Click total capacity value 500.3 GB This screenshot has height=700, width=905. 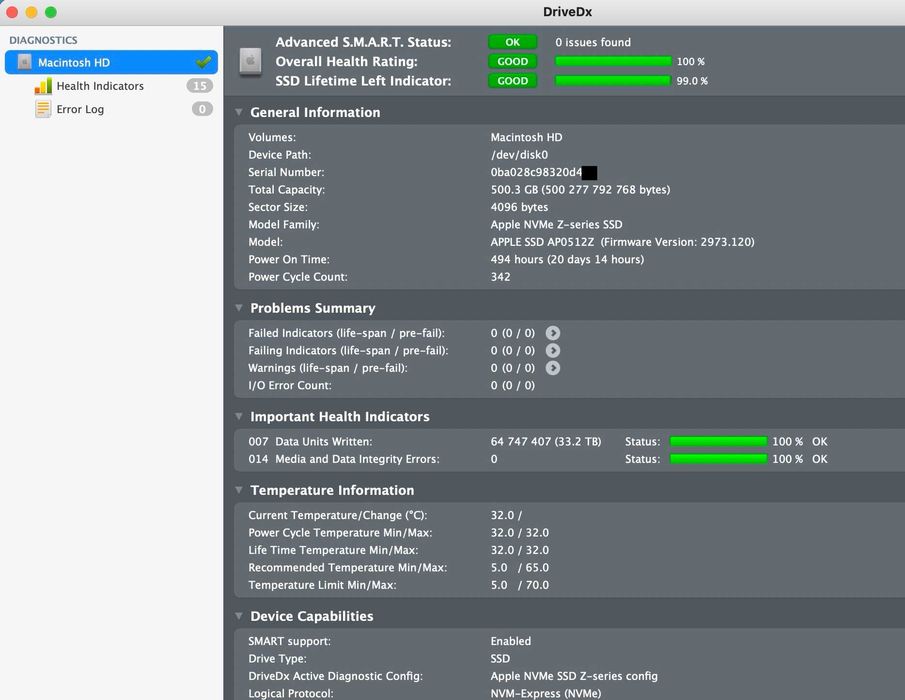click(x=580, y=189)
